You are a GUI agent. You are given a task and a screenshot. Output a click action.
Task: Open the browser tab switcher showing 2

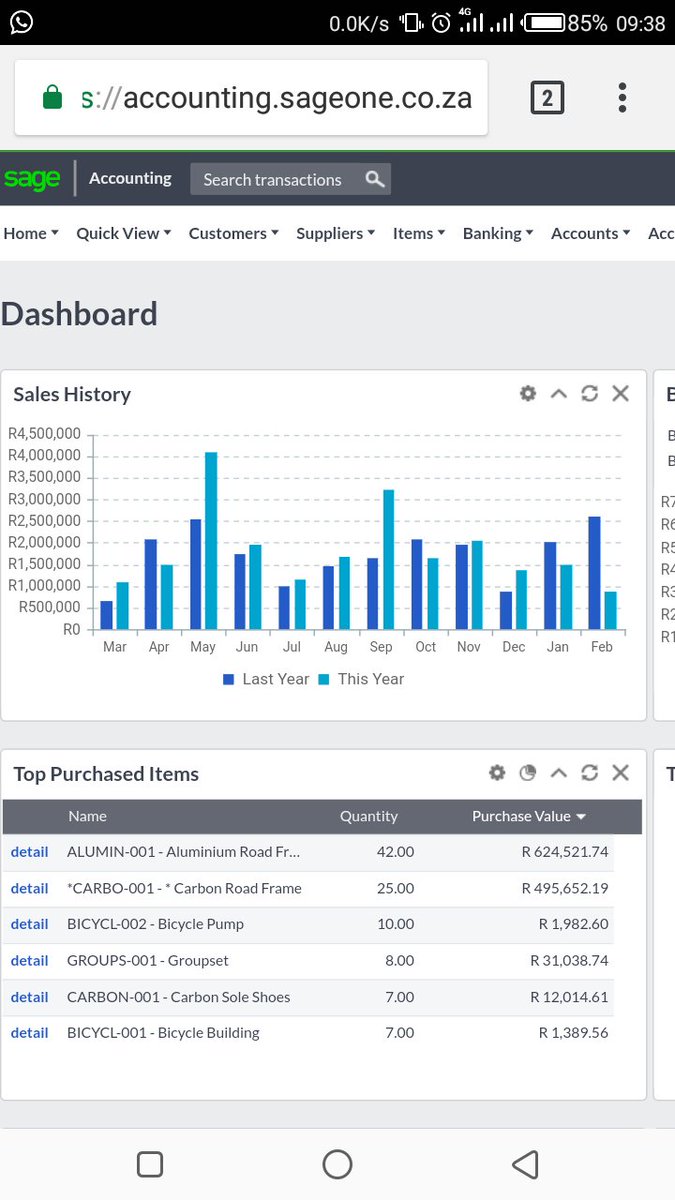(547, 98)
